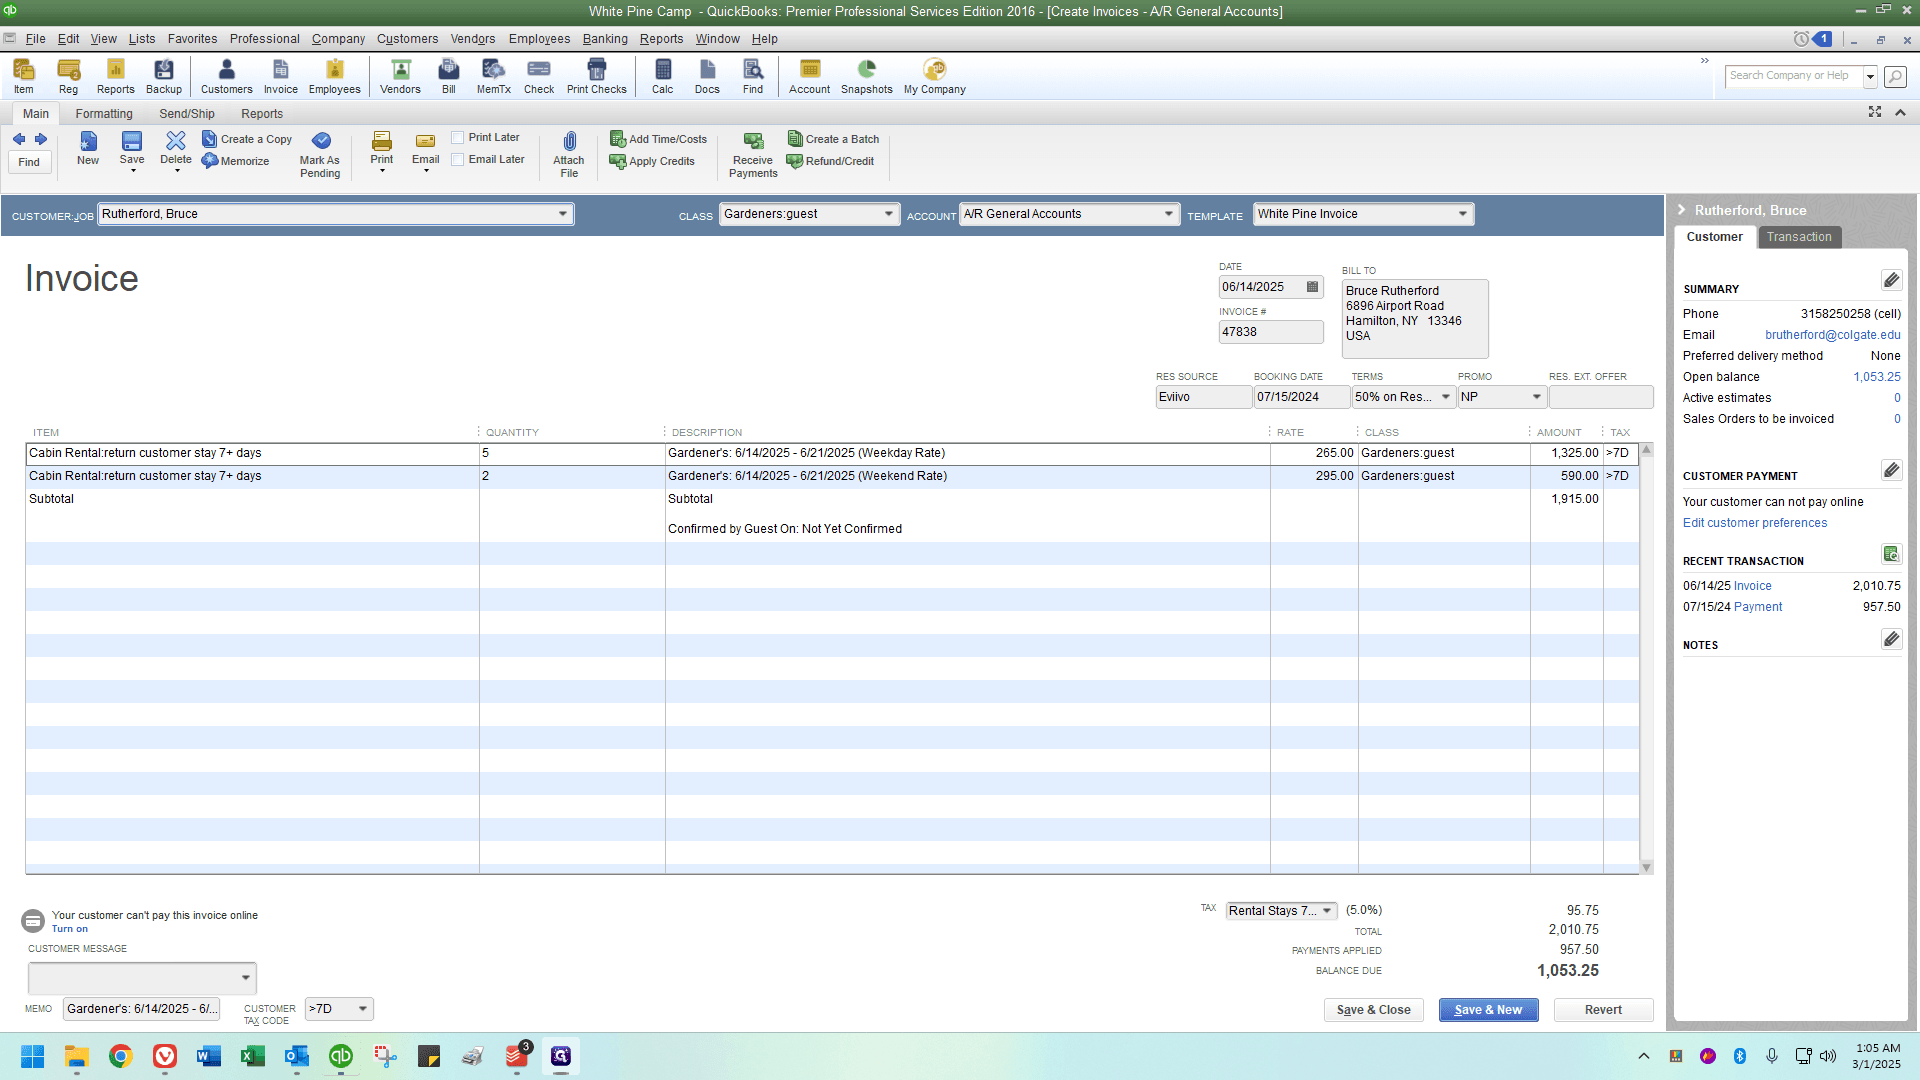Open My Company icon
1920x1080 pixels.
(x=935, y=76)
